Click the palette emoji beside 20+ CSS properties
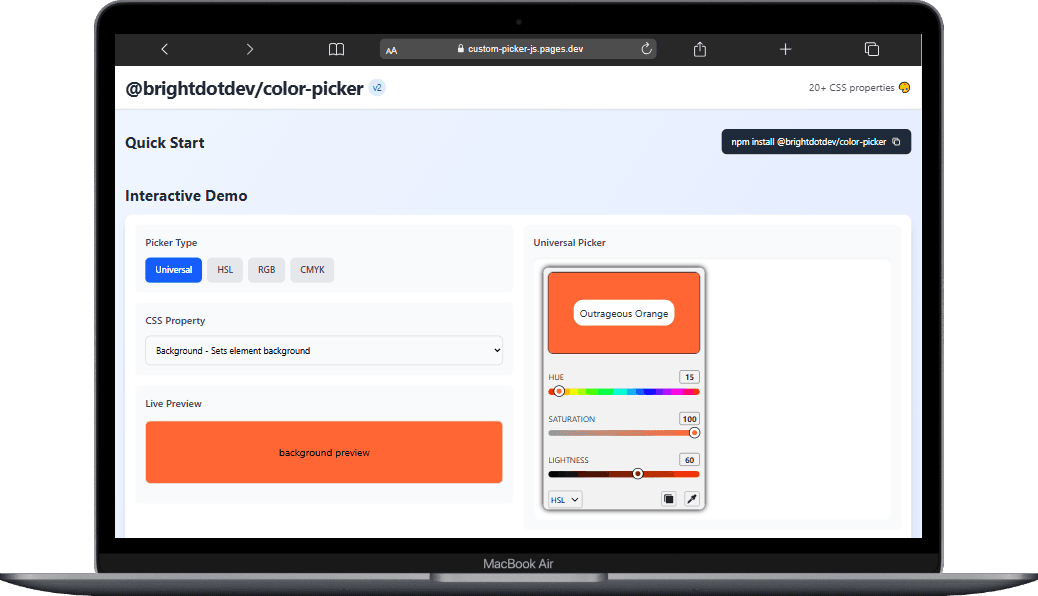 [x=904, y=87]
